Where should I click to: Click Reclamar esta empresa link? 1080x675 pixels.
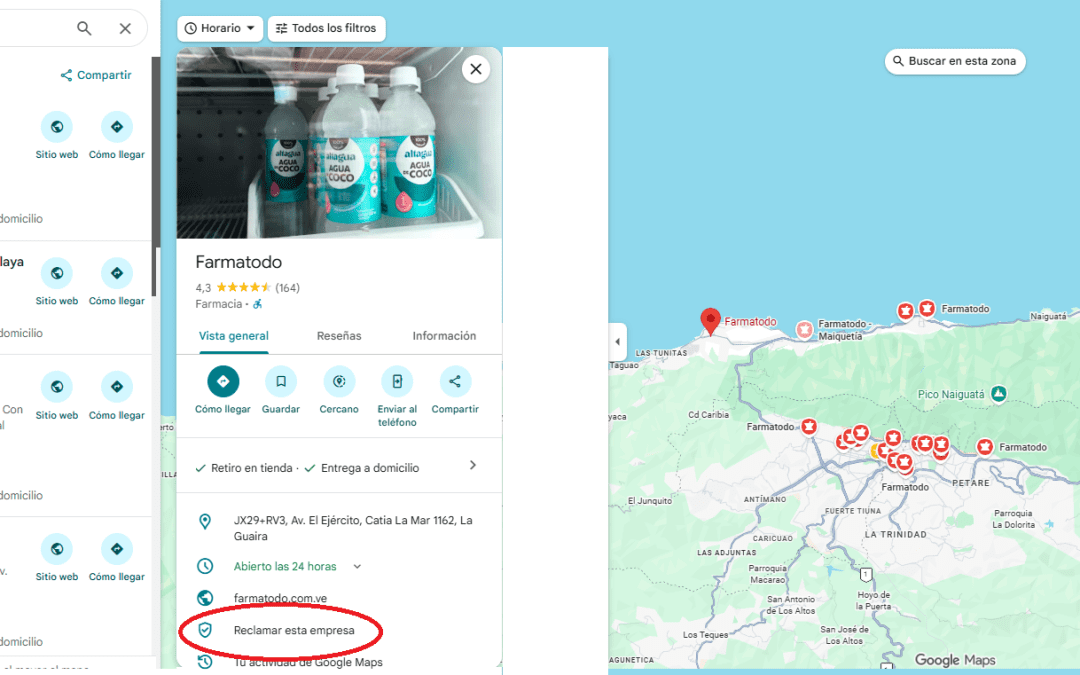[293, 630]
